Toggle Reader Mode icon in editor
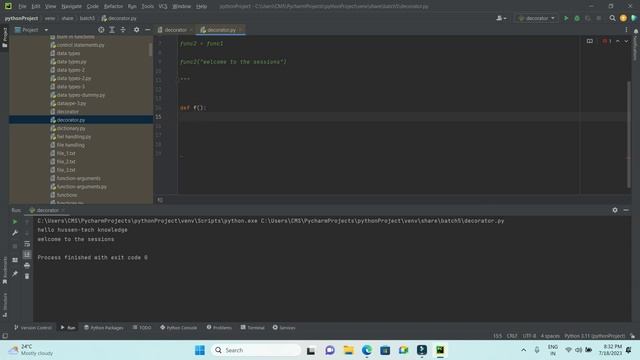This screenshot has height=360, width=640. (589, 41)
